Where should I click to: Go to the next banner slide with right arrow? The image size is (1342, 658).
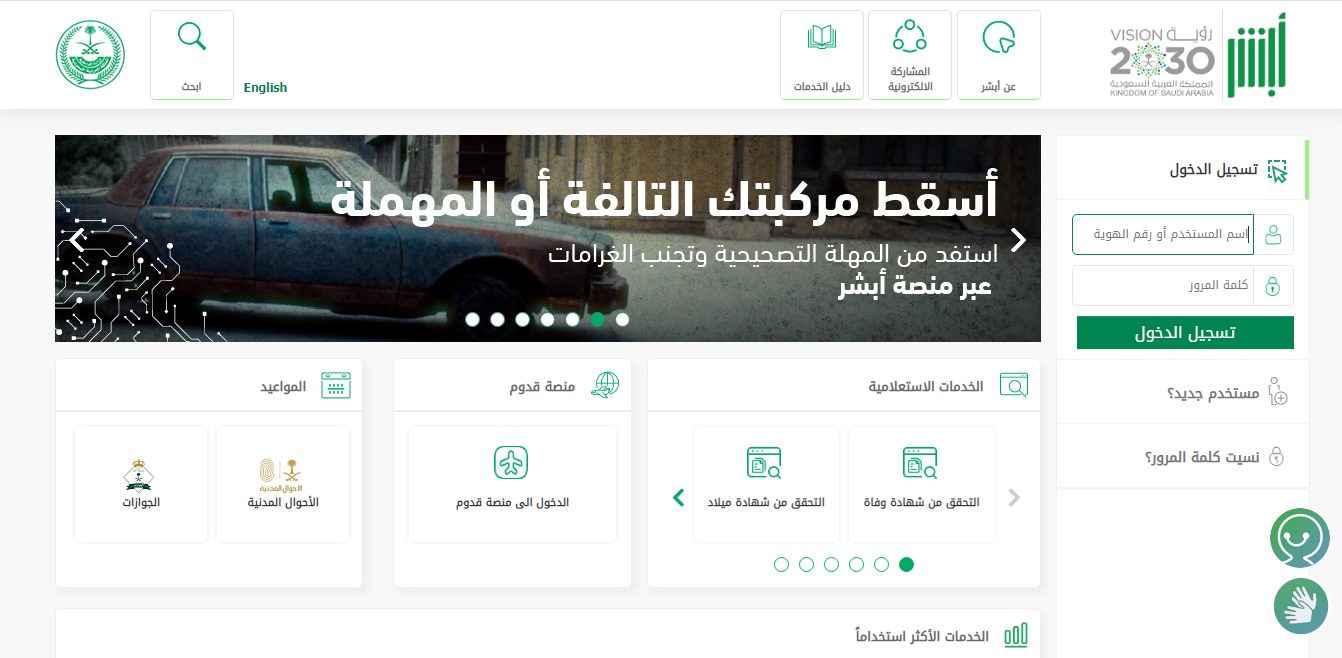(1018, 240)
